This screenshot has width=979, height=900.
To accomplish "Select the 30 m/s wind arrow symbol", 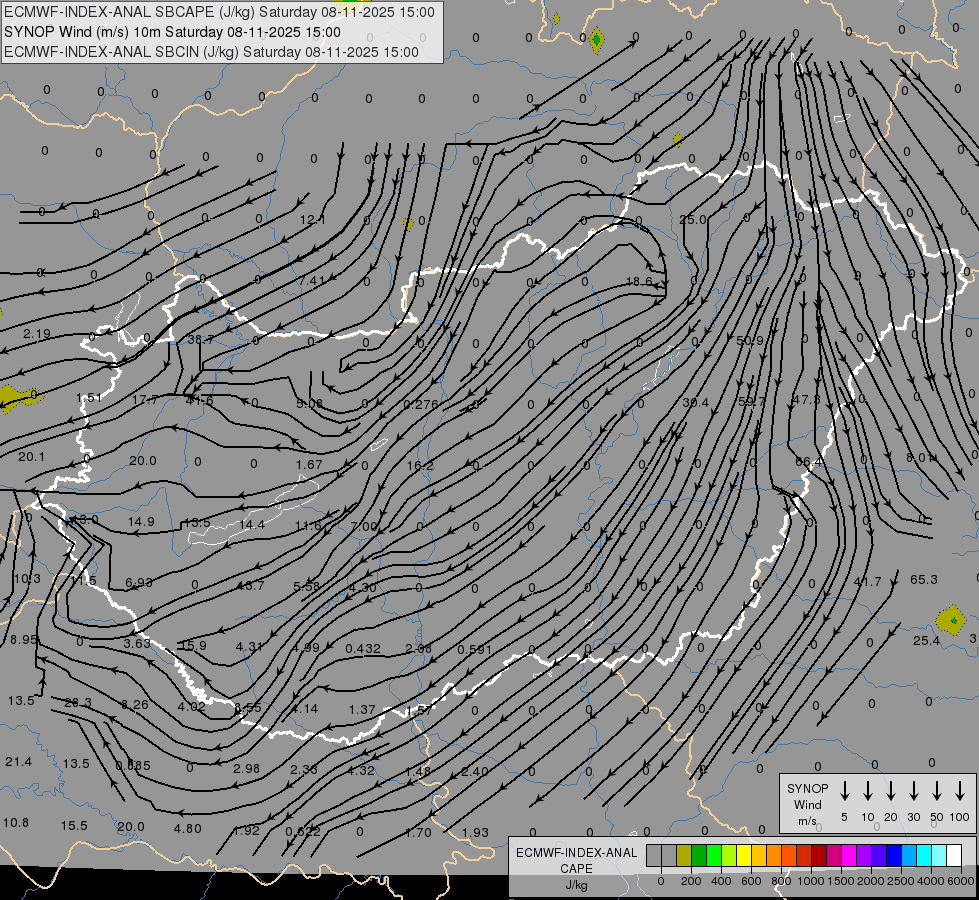I will click(x=913, y=790).
